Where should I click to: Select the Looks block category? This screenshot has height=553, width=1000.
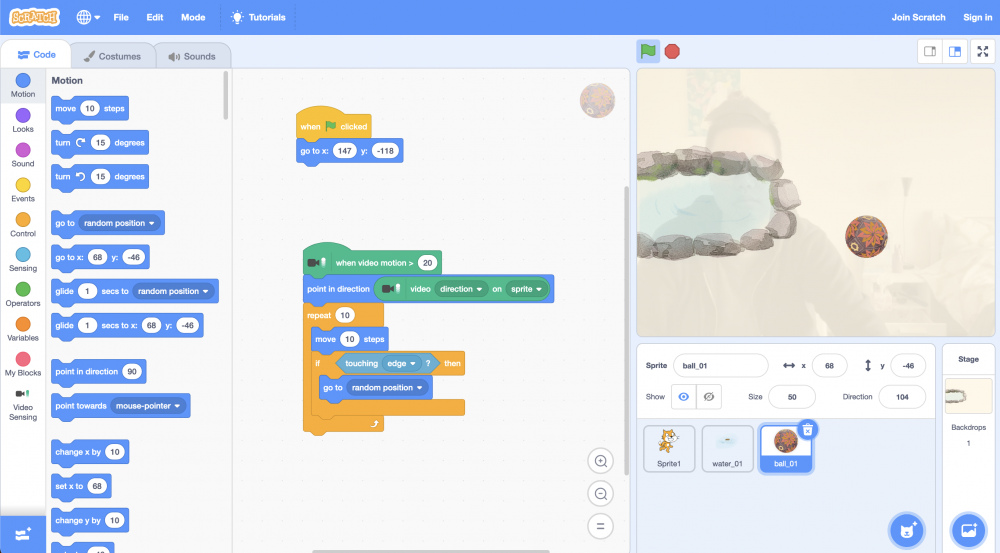click(x=23, y=121)
